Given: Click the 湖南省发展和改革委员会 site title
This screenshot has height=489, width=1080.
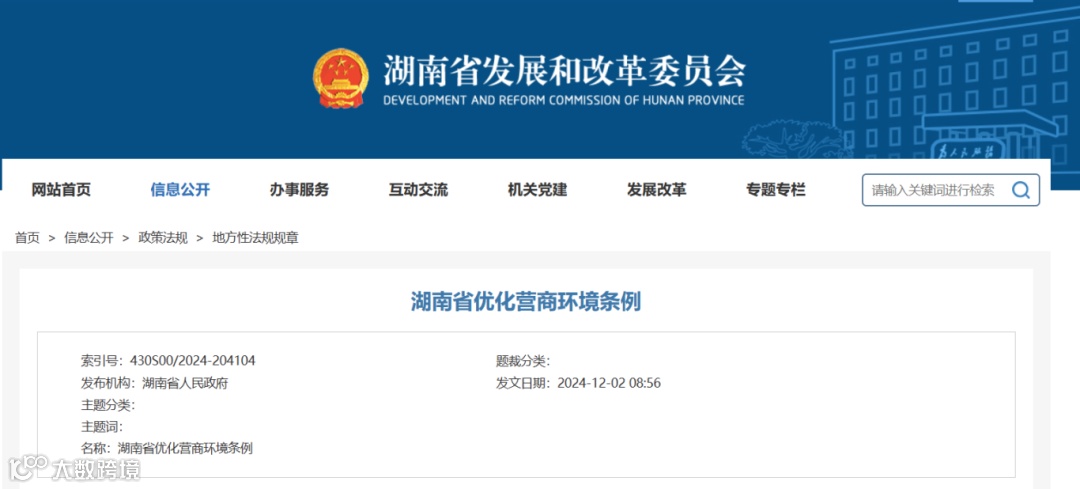Looking at the screenshot, I should point(564,70).
